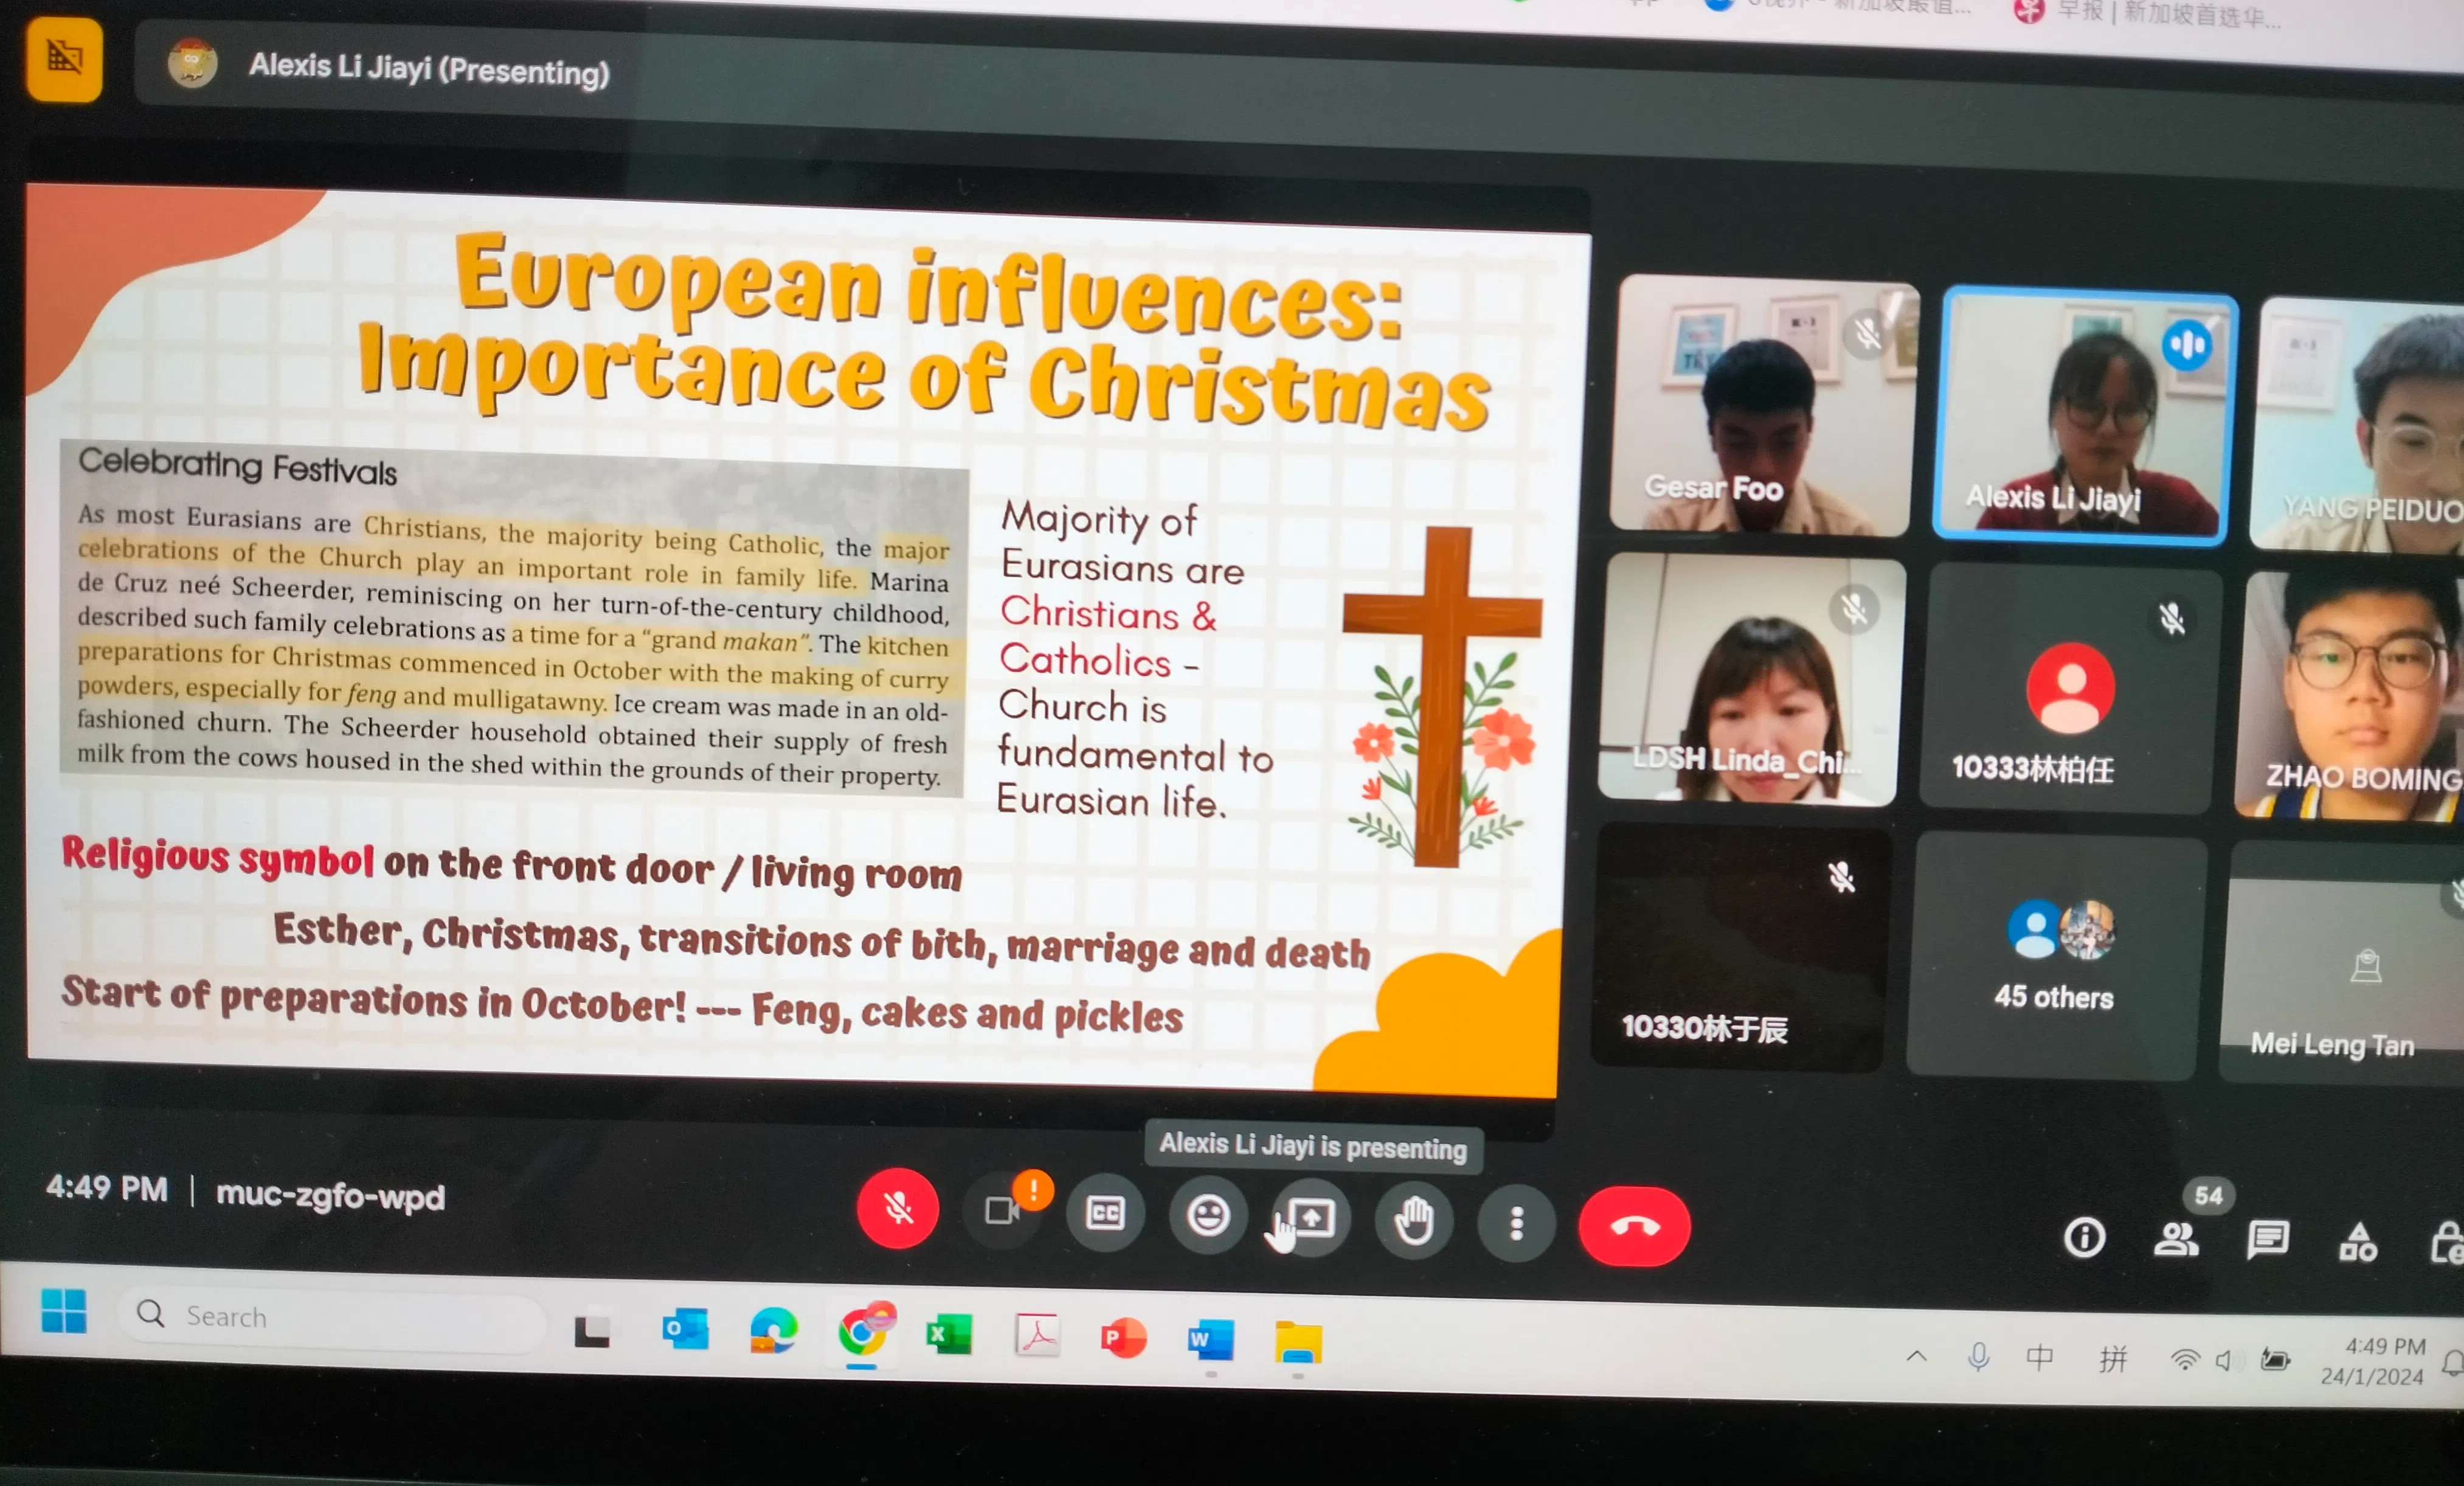2464x1486 pixels.
Task: Open PowerPoint from the taskbar
Action: (1123, 1338)
